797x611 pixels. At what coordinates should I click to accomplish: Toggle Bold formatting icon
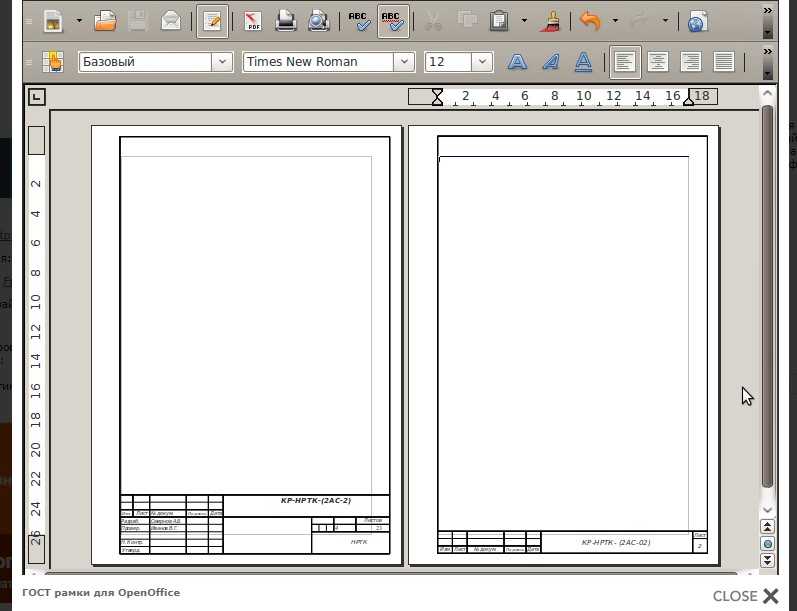tap(517, 62)
